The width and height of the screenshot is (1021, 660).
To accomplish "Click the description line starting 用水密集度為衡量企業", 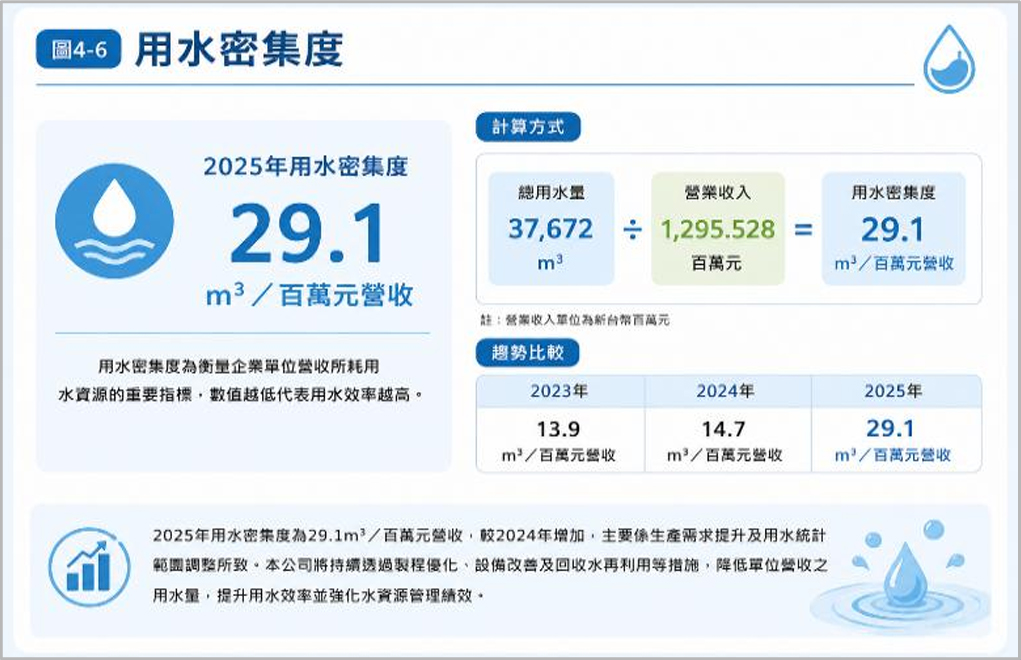I will tap(239, 366).
